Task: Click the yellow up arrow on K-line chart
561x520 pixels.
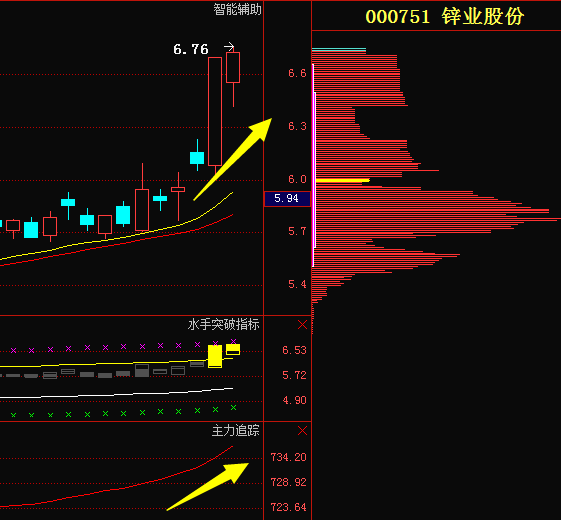Action: [x=233, y=159]
